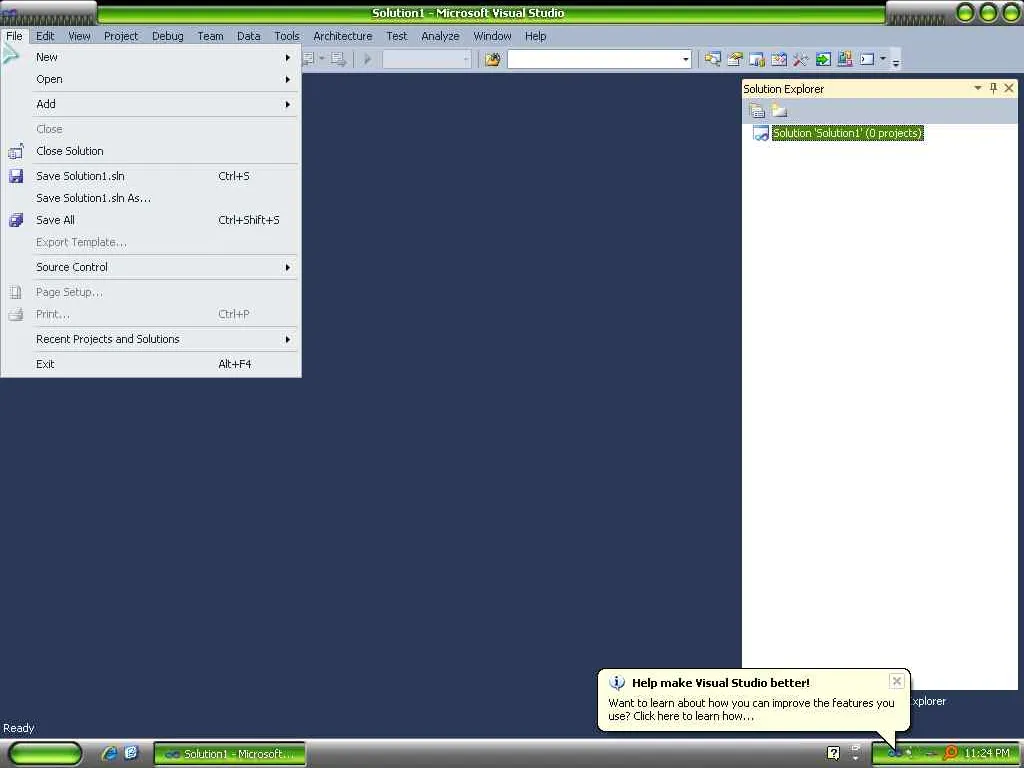The height and width of the screenshot is (768, 1024).
Task: Click the help question mark taskbar icon
Action: click(x=833, y=753)
